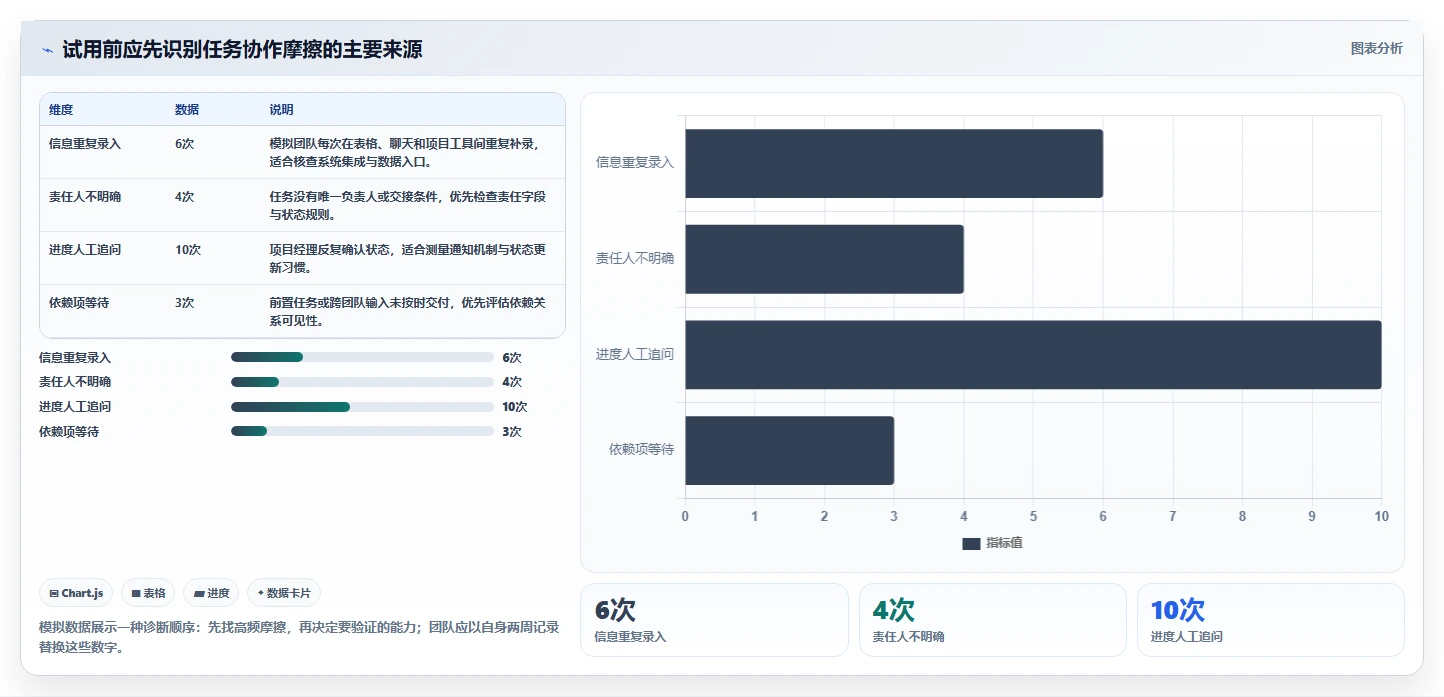The height and width of the screenshot is (697, 1444).
Task: Click the description starting 前置任务或跨团队输入
Action: pyautogui.click(x=408, y=311)
